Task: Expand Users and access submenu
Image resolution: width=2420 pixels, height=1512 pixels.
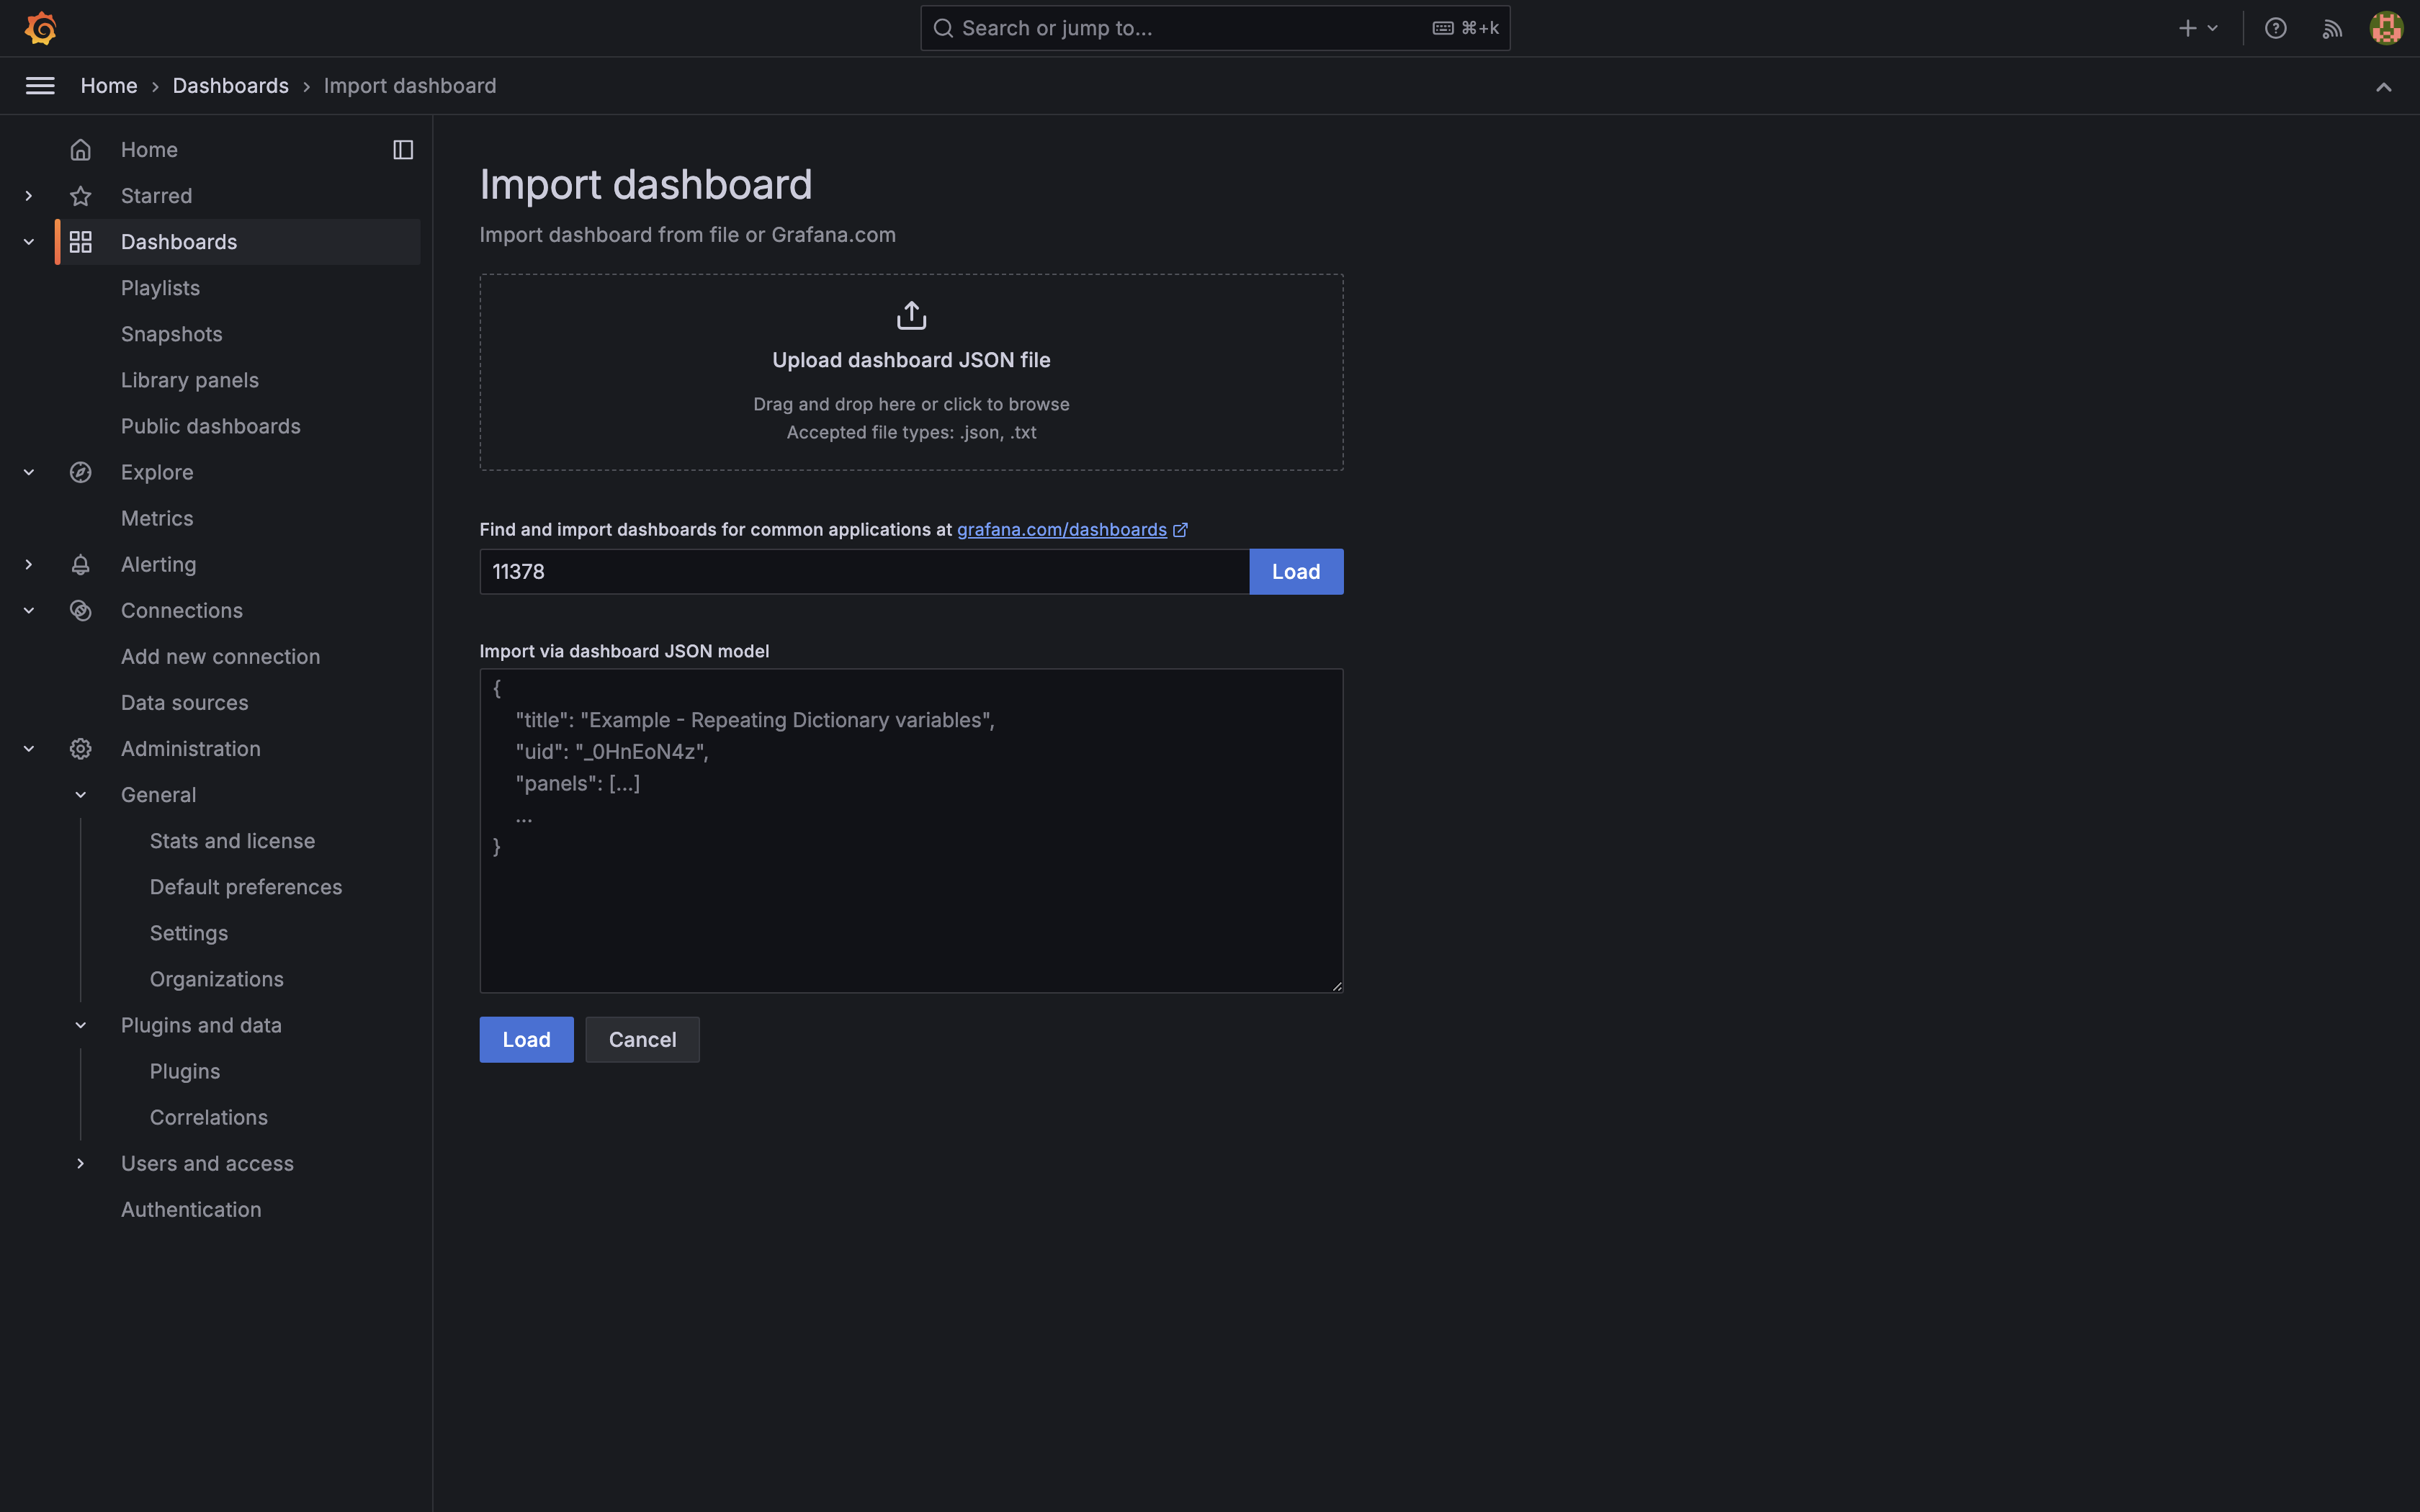Action: pos(81,1163)
